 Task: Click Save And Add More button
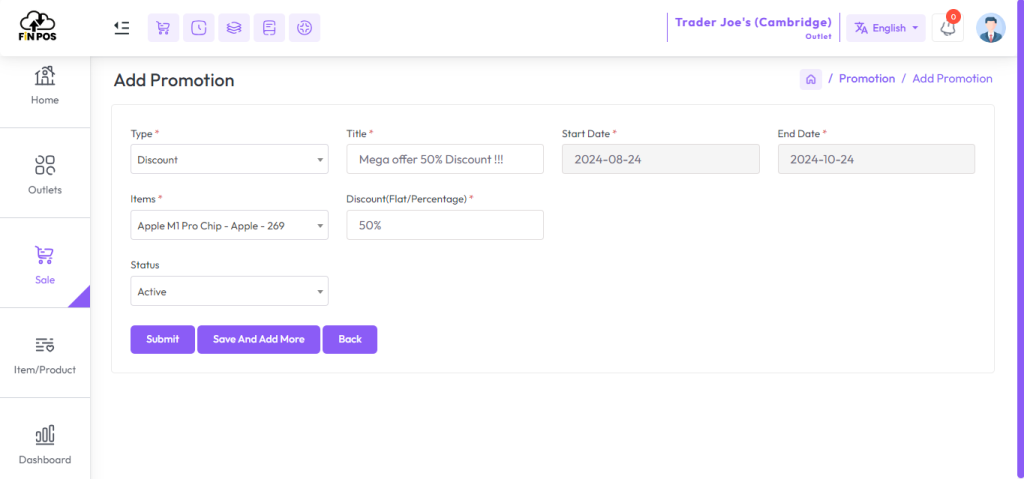coord(259,339)
